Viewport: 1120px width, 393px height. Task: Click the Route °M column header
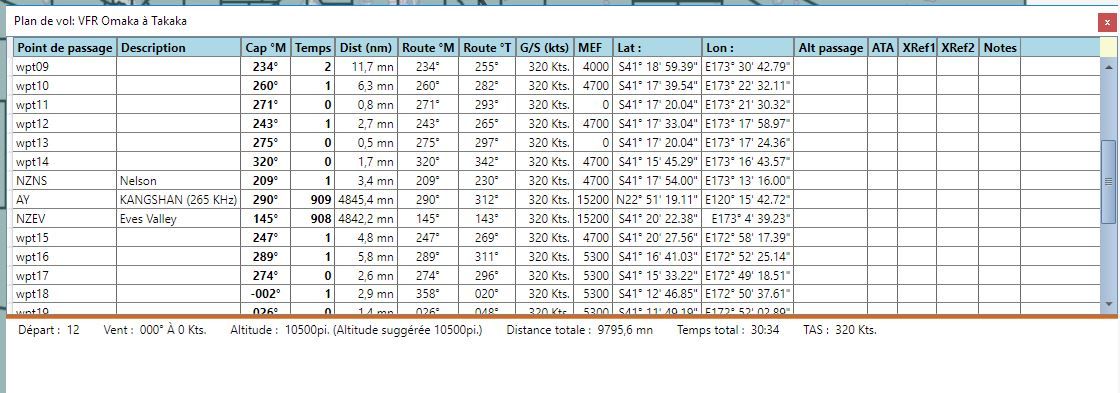pos(428,48)
